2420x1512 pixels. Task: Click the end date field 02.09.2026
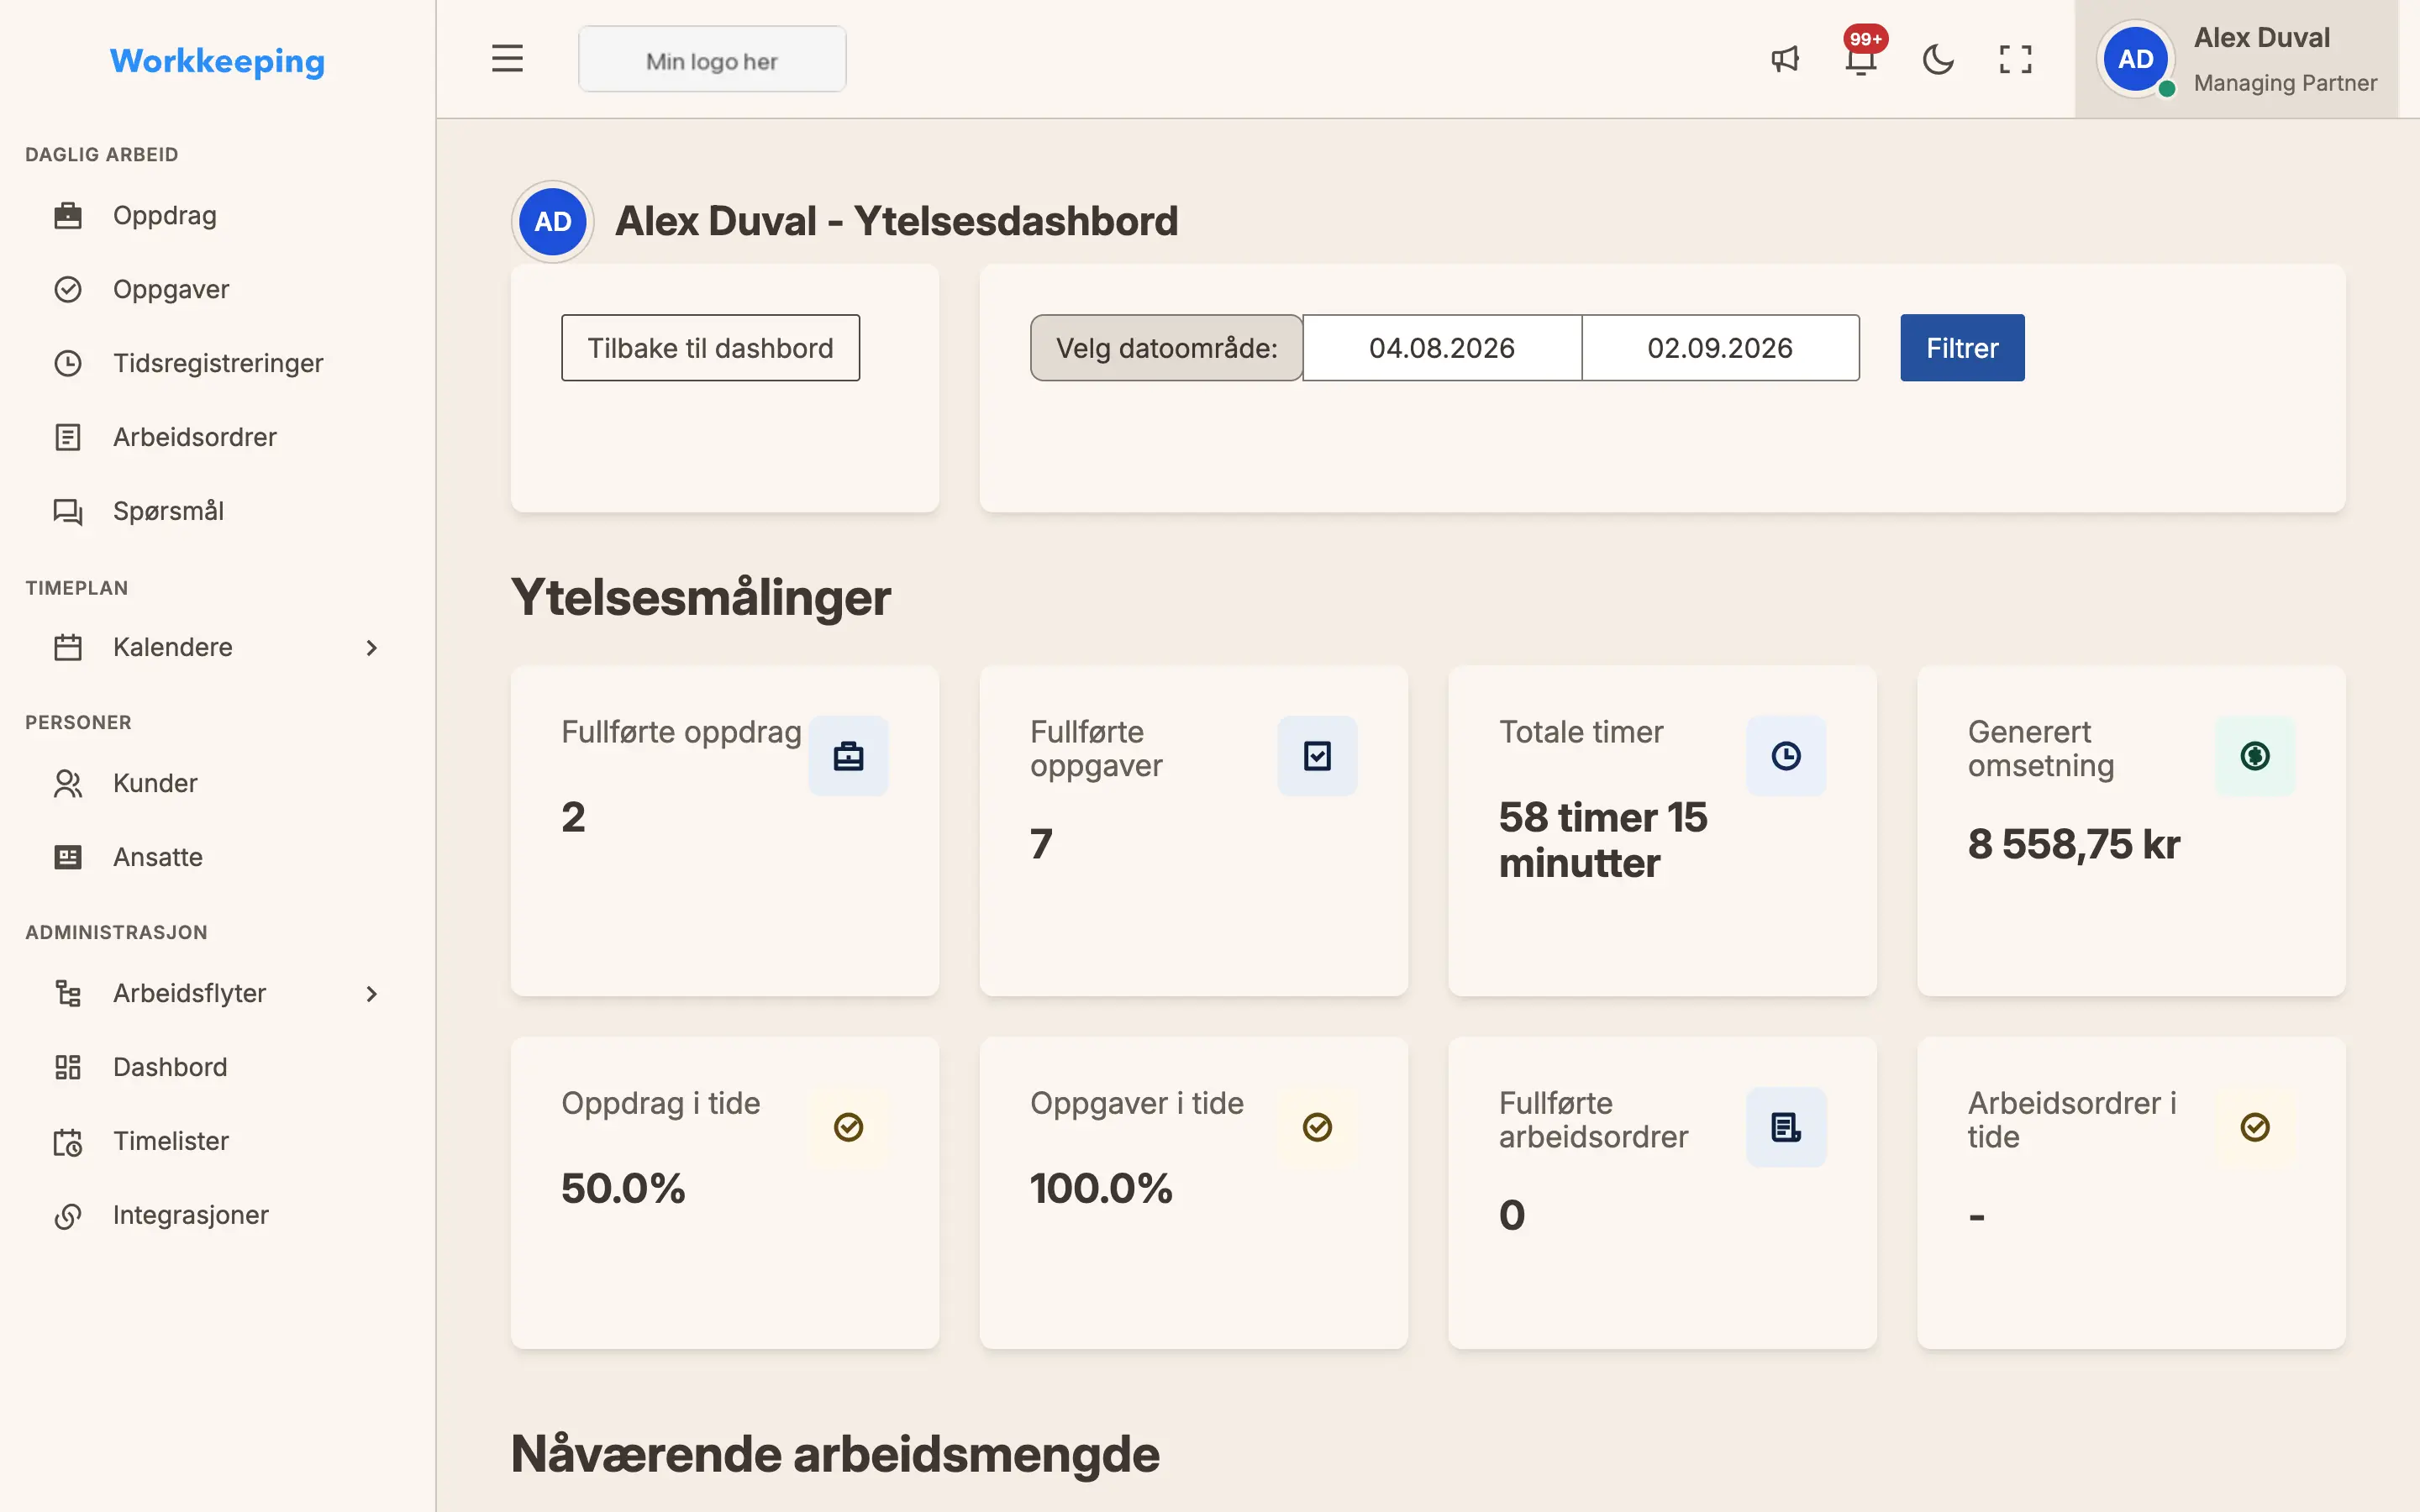coord(1720,348)
